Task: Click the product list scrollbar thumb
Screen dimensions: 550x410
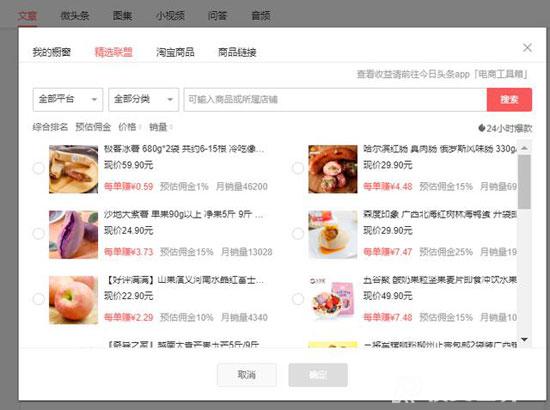Action: (524, 182)
